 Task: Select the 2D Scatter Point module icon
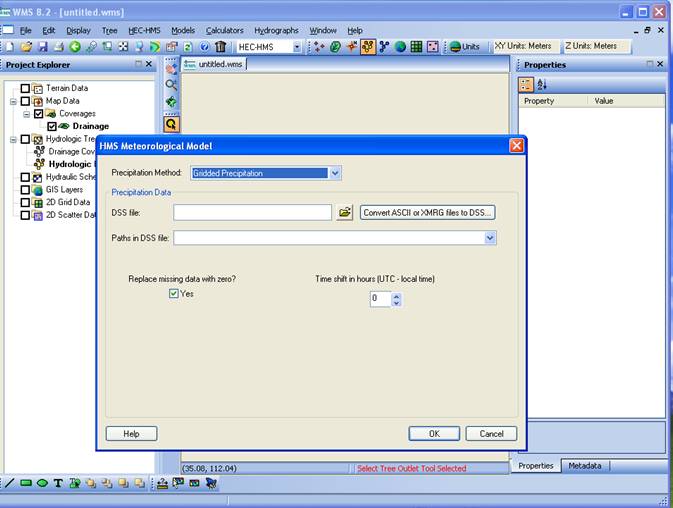pos(433,46)
